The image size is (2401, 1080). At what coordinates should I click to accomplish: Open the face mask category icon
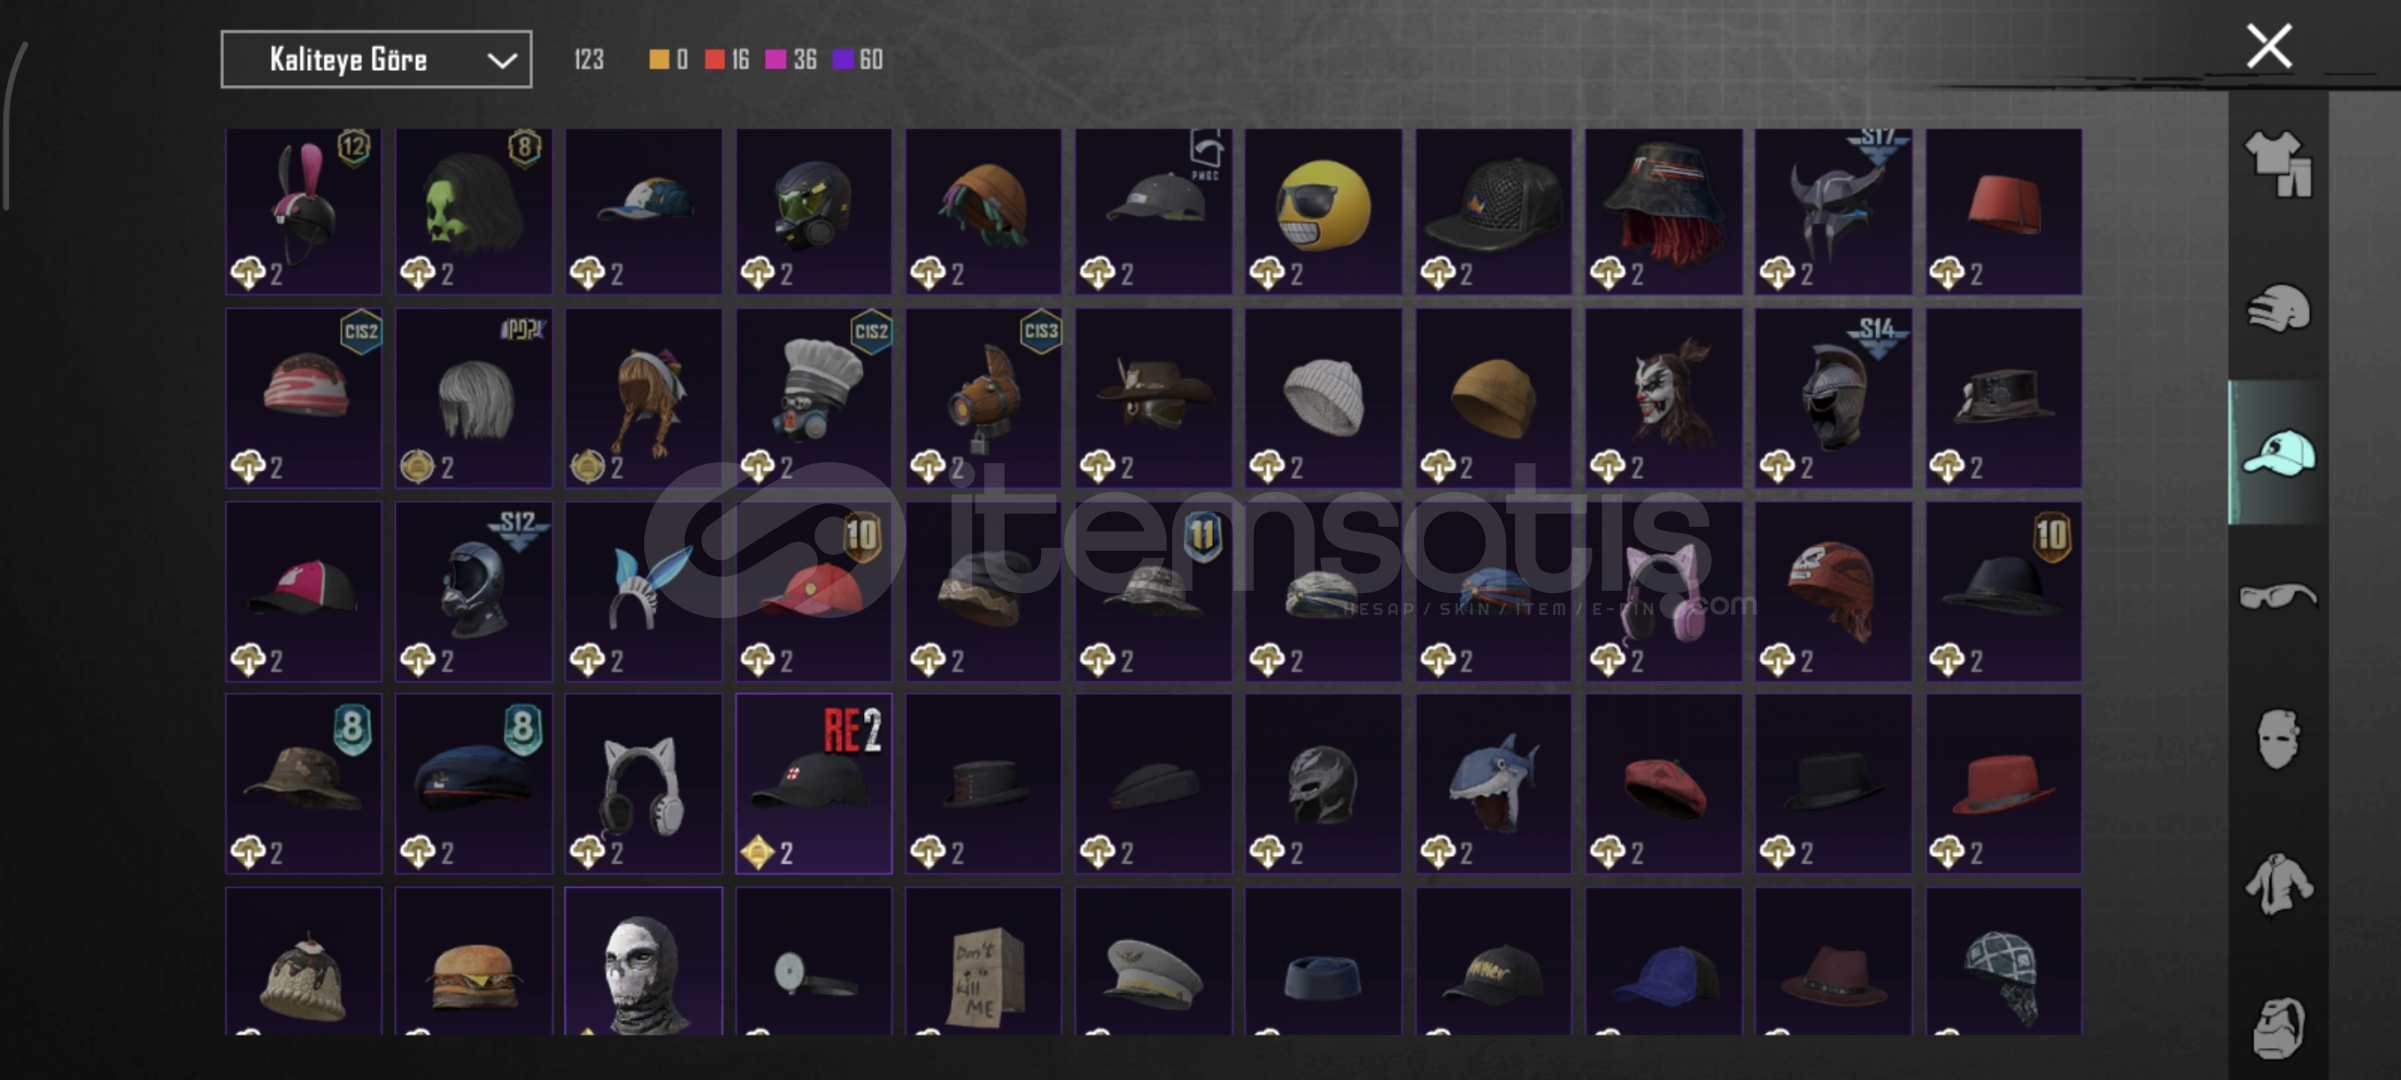tap(2279, 740)
